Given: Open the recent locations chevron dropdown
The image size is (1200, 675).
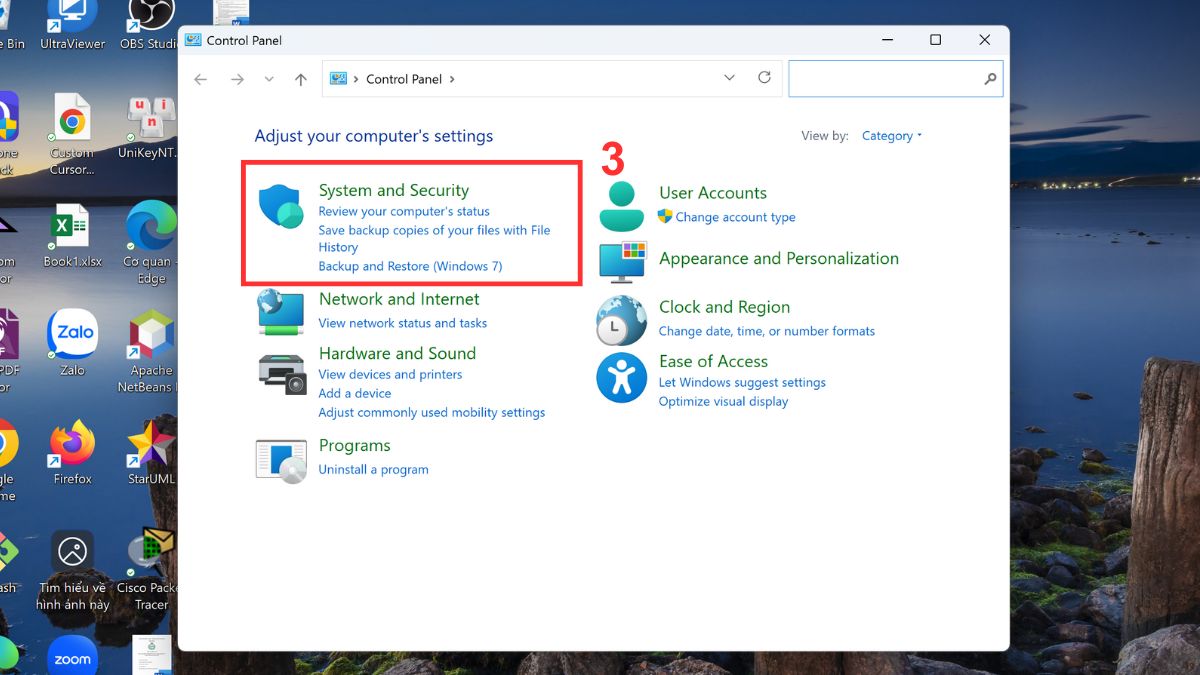Looking at the screenshot, I should coord(269,79).
